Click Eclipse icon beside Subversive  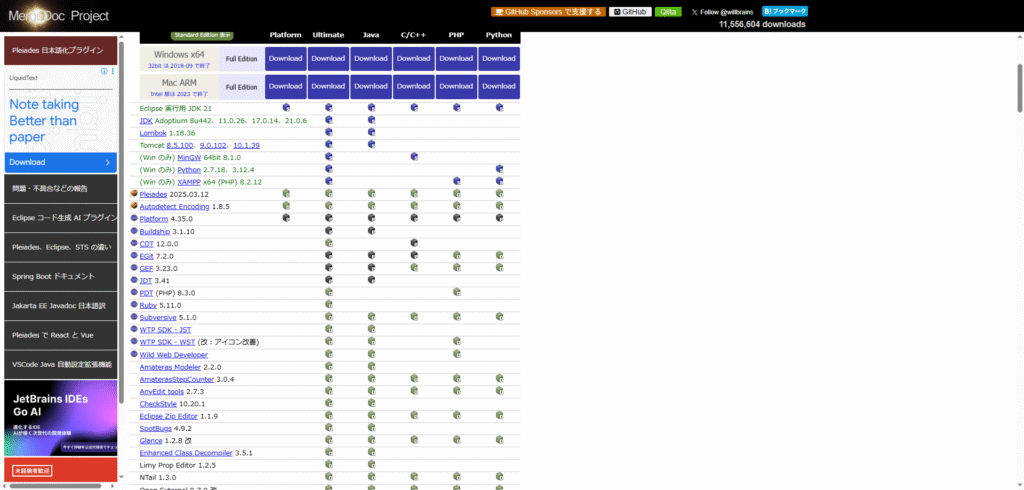(134, 317)
